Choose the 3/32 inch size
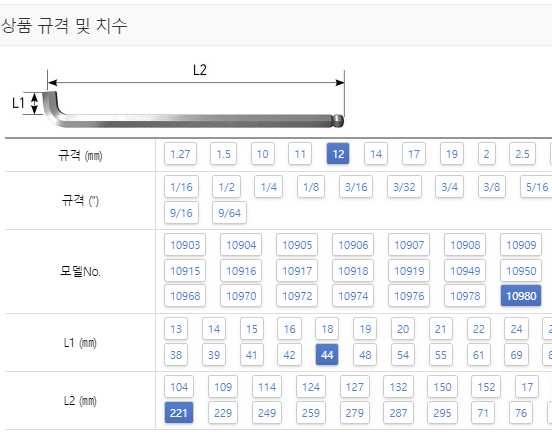The width and height of the screenshot is (552, 435). click(x=404, y=187)
